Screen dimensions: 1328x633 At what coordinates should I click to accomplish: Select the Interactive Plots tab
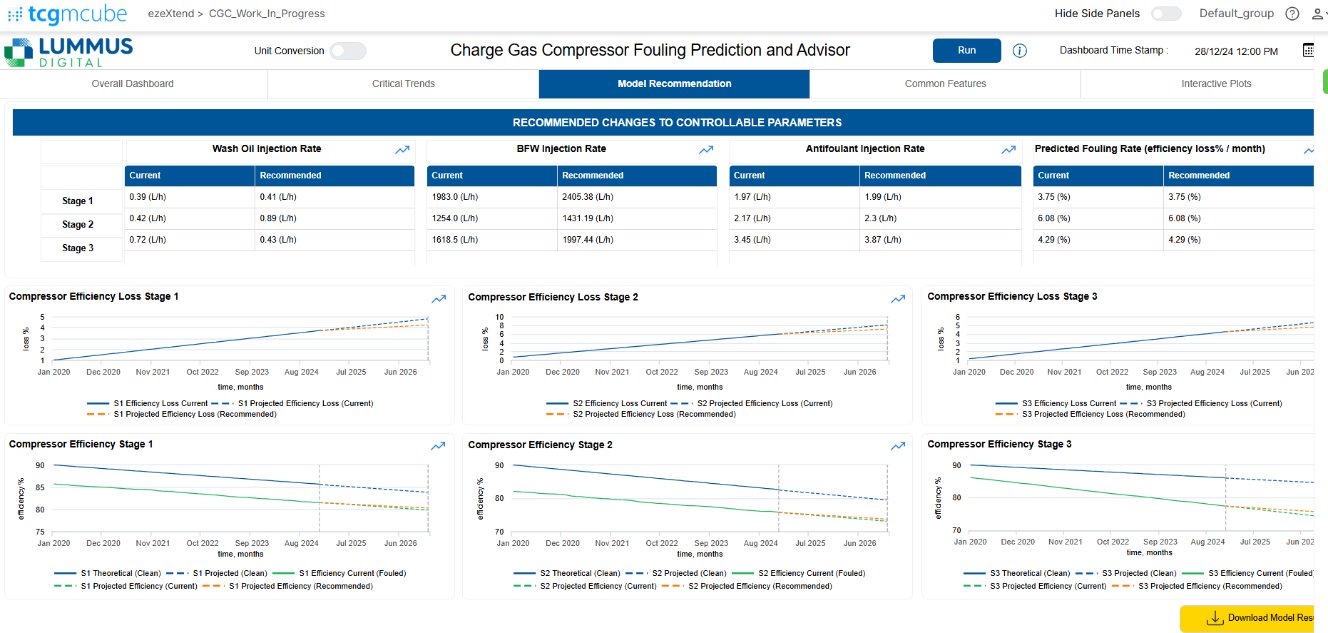coord(1215,84)
